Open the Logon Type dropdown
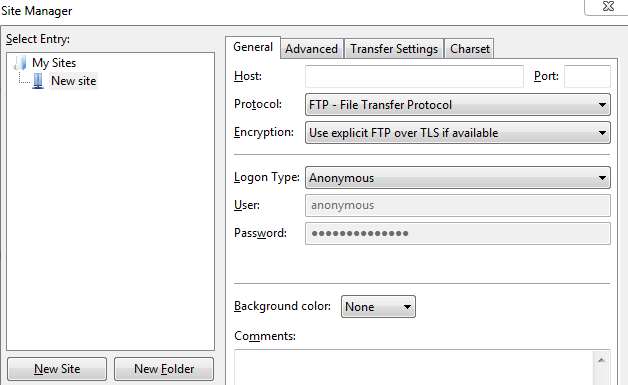The width and height of the screenshot is (628, 385). (x=458, y=177)
